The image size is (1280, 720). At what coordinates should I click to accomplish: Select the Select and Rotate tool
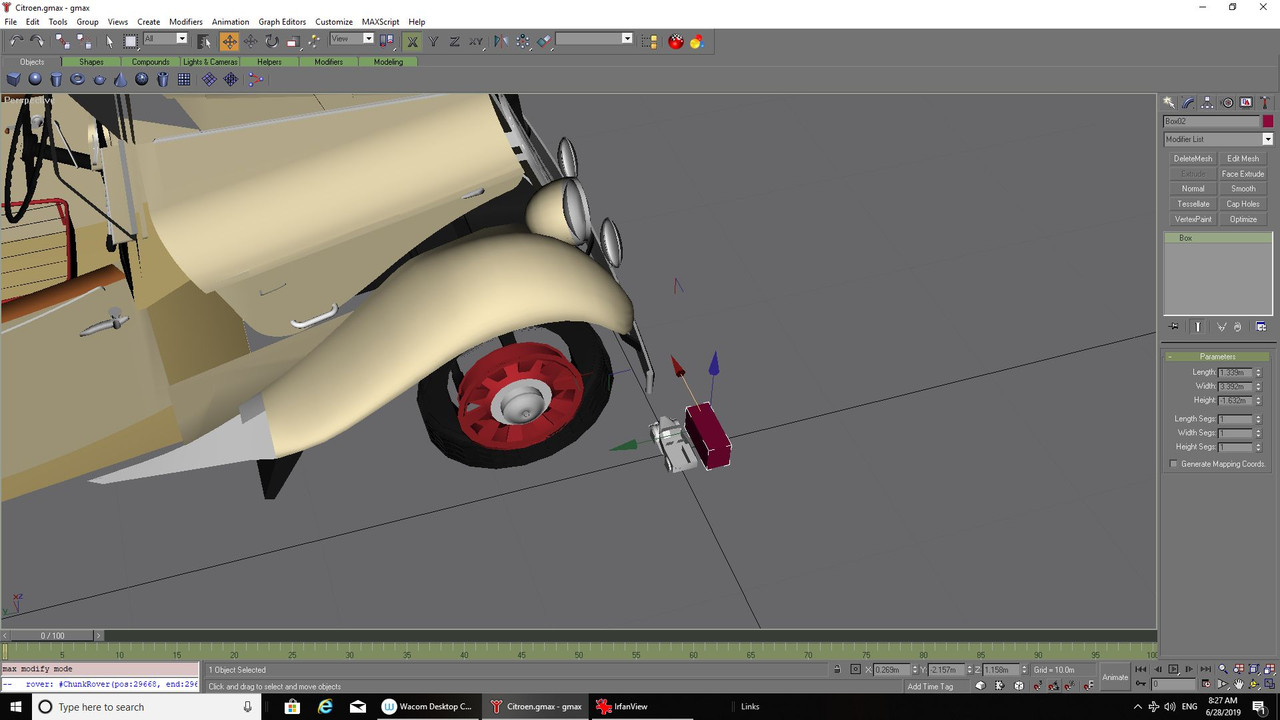(271, 41)
